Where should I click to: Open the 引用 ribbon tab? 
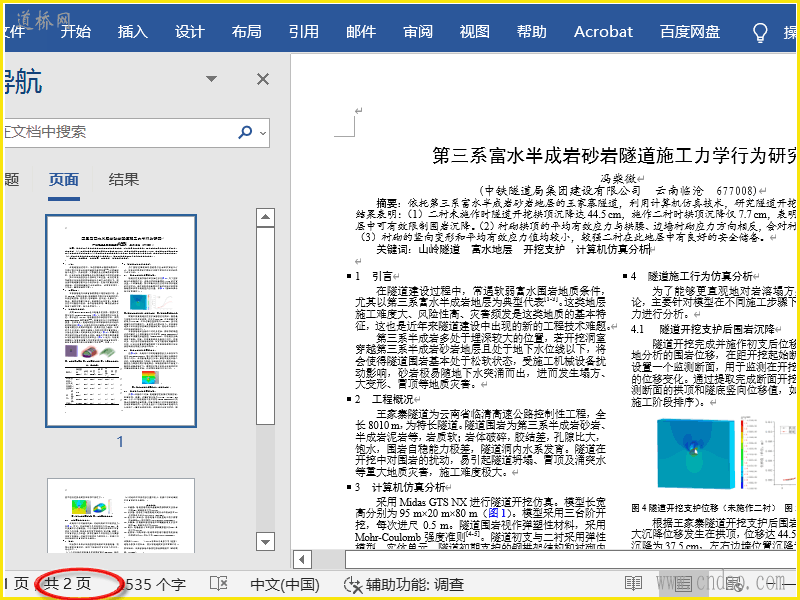tap(304, 32)
